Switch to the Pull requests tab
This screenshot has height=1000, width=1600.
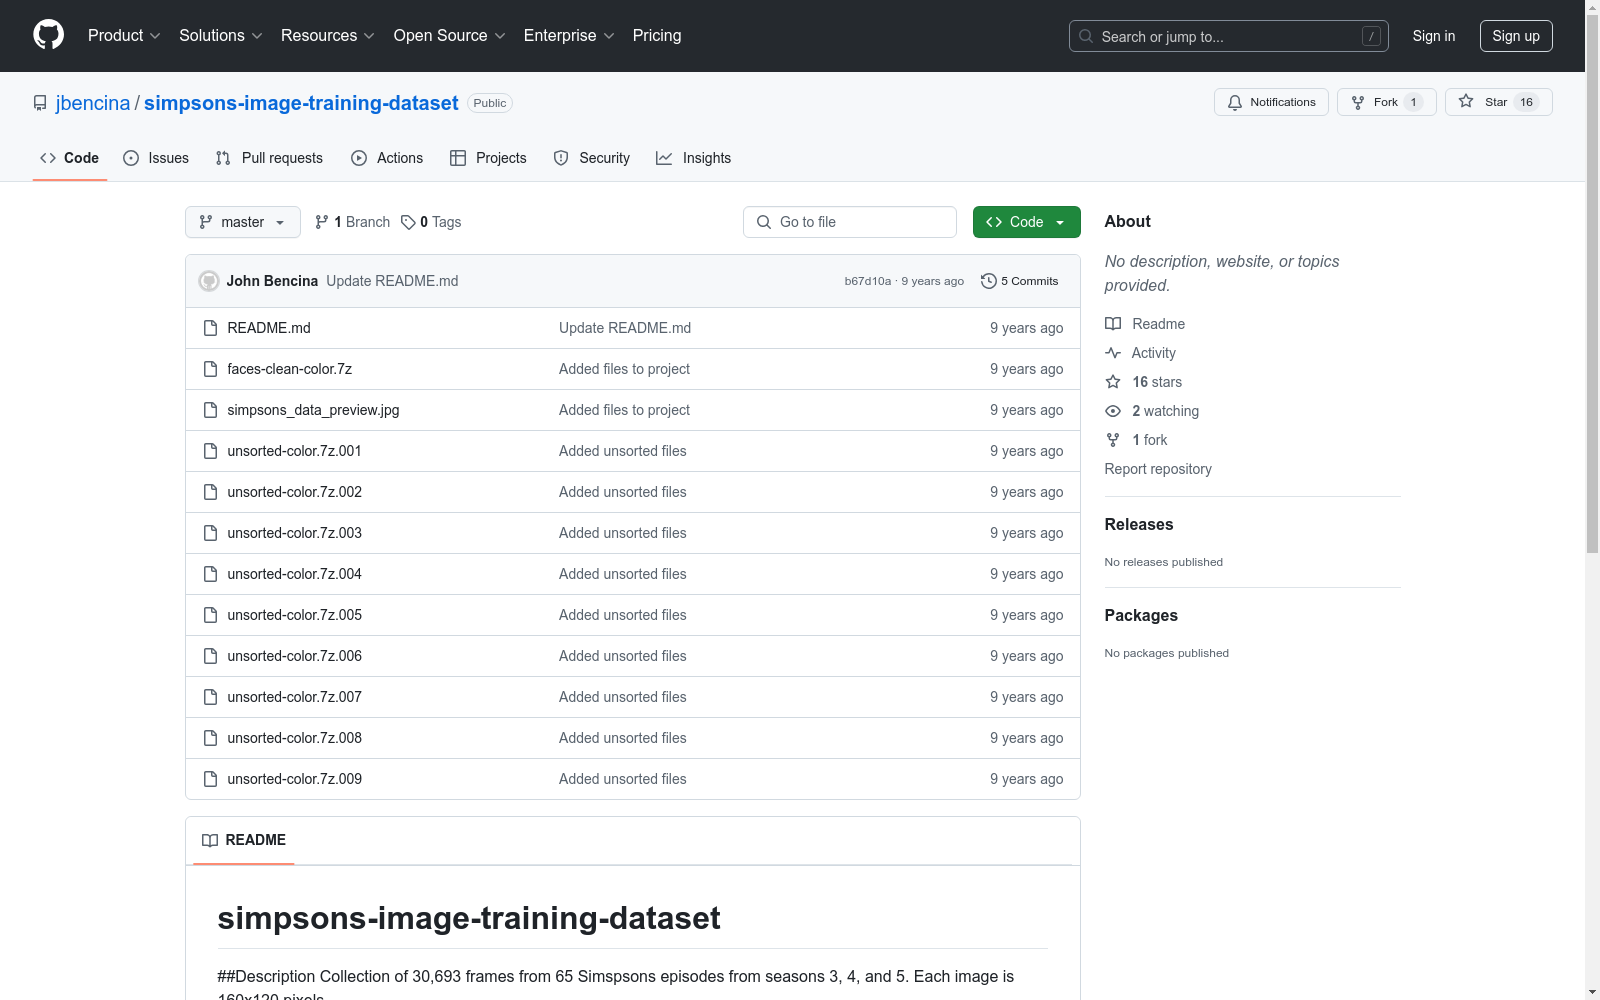tap(269, 158)
